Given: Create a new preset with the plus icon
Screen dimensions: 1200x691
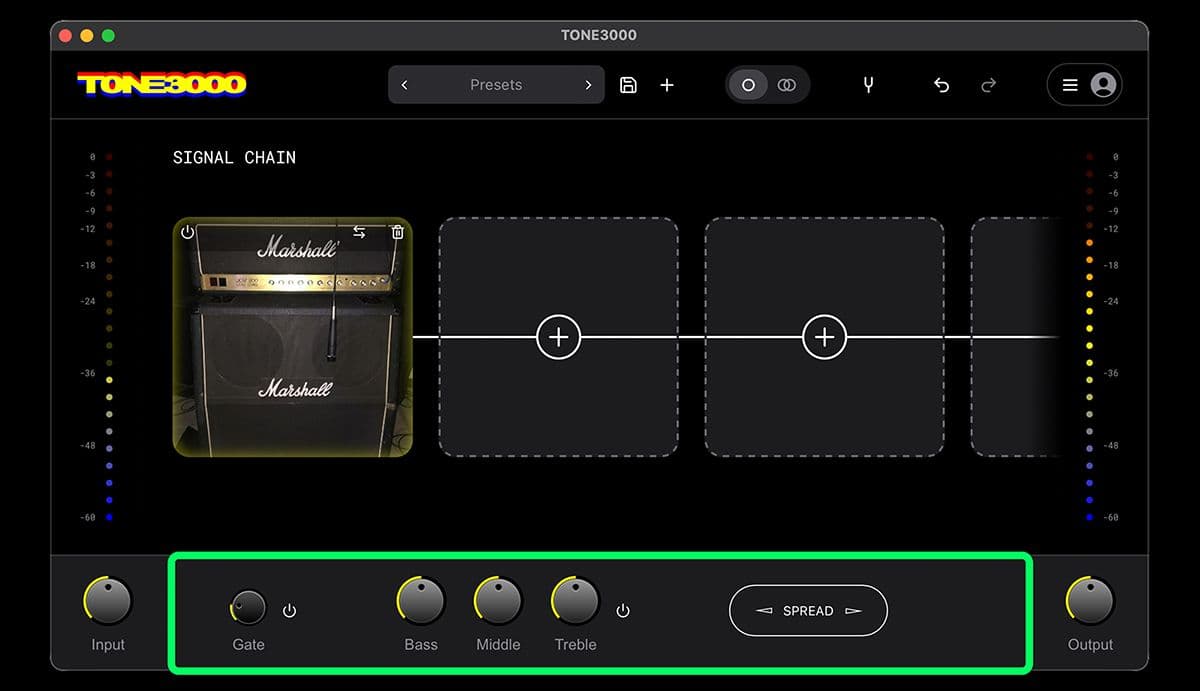Looking at the screenshot, I should tap(667, 85).
